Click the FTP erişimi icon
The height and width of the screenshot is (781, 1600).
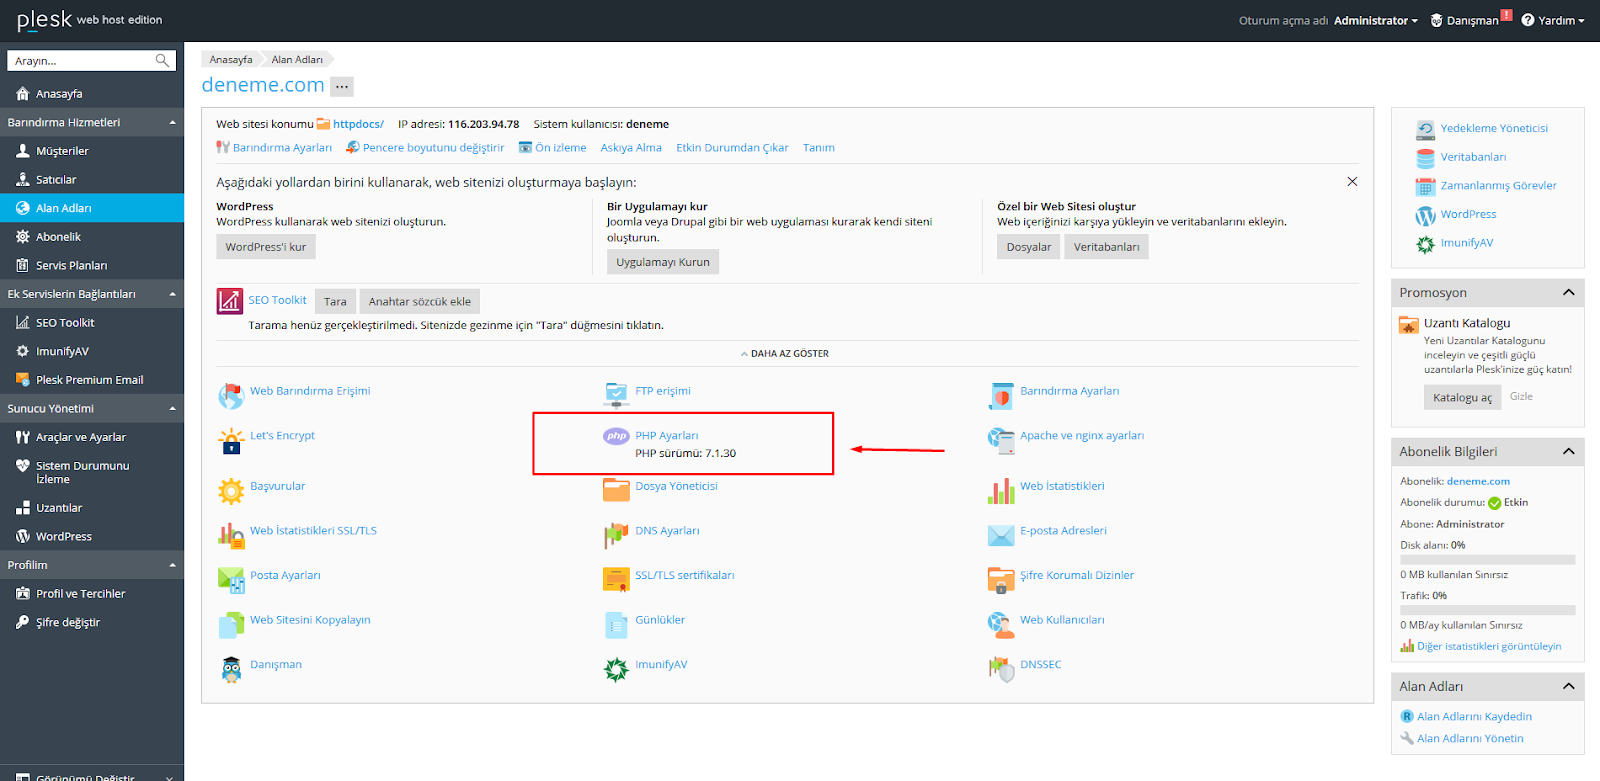click(x=616, y=396)
